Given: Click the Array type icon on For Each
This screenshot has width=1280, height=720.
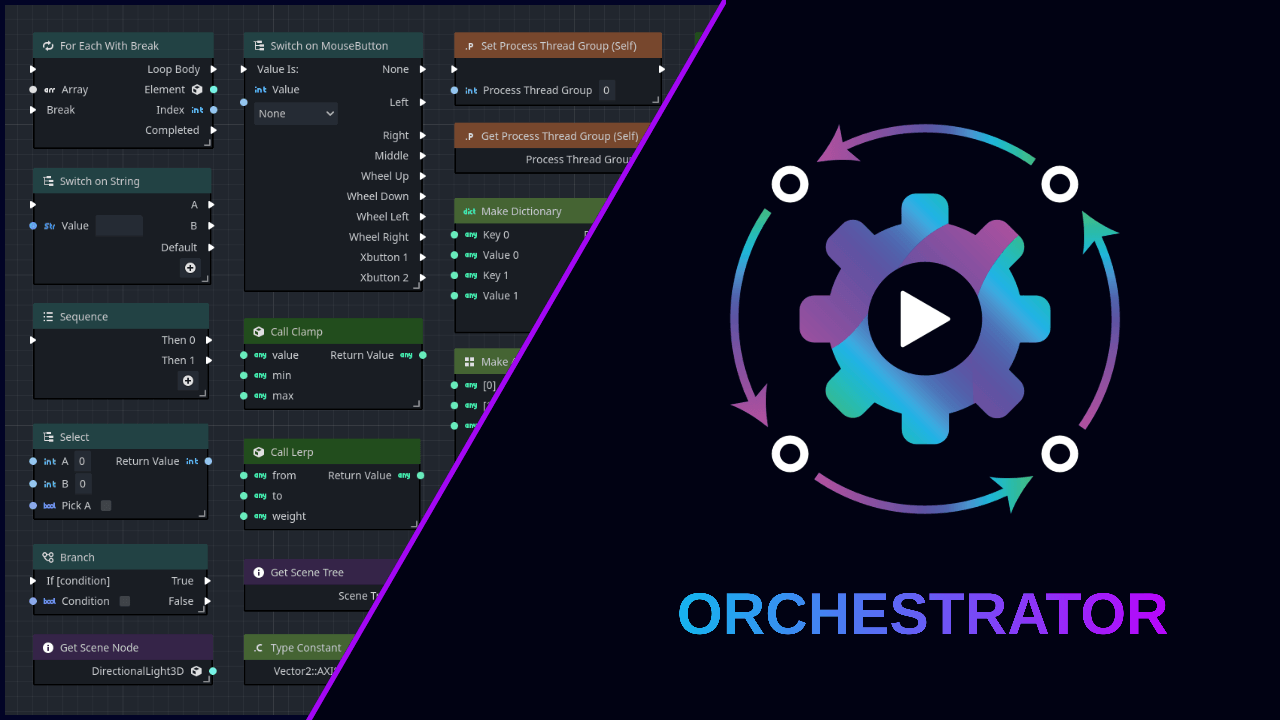Looking at the screenshot, I should [49, 90].
